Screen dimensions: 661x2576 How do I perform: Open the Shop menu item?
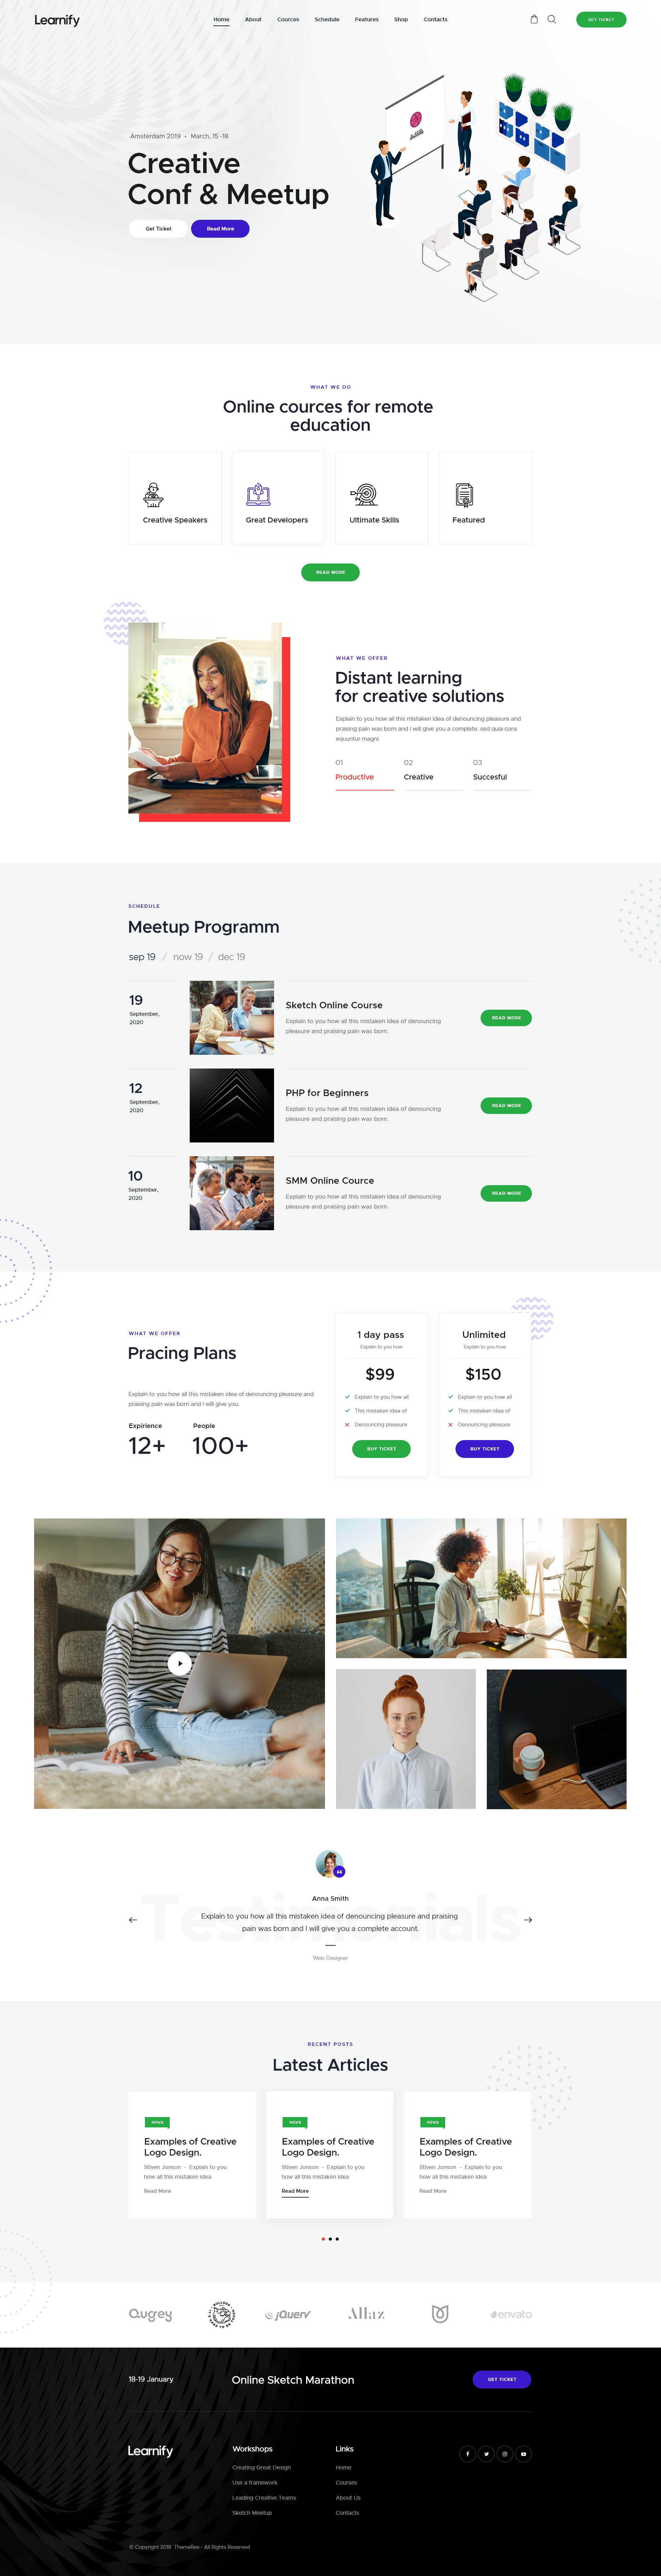[401, 19]
